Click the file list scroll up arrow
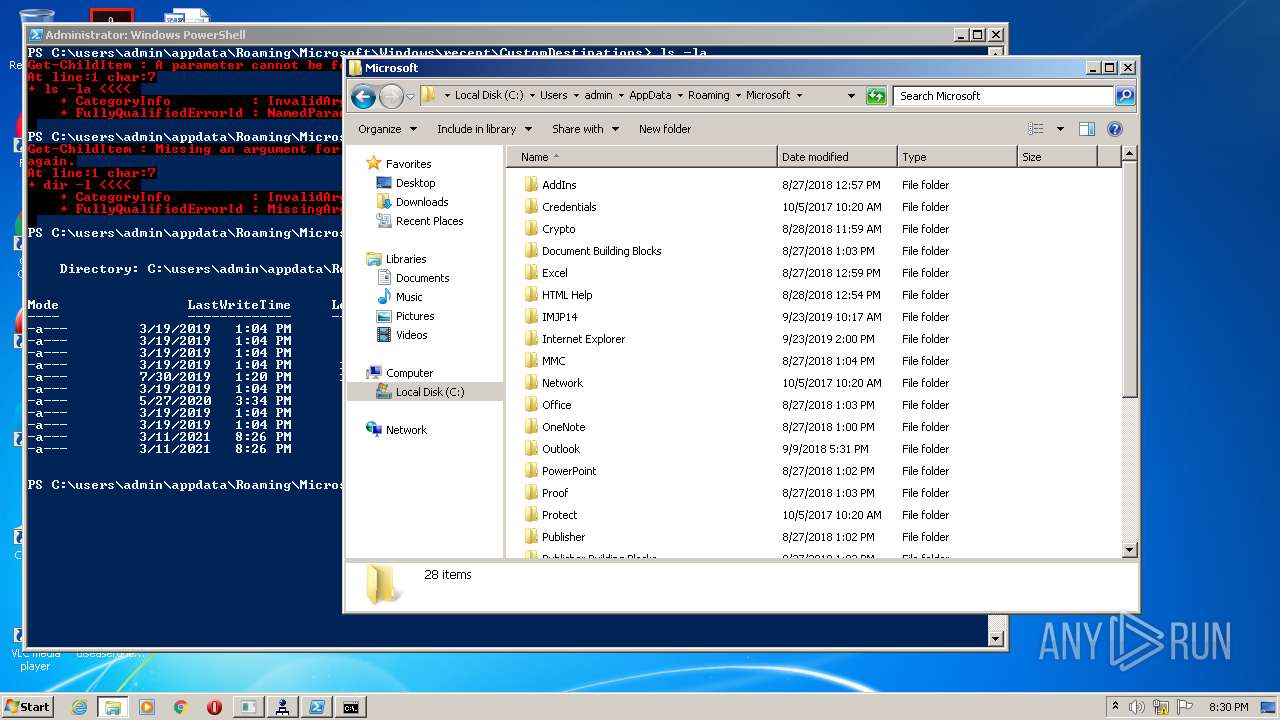Viewport: 1280px width, 720px height. (1130, 154)
